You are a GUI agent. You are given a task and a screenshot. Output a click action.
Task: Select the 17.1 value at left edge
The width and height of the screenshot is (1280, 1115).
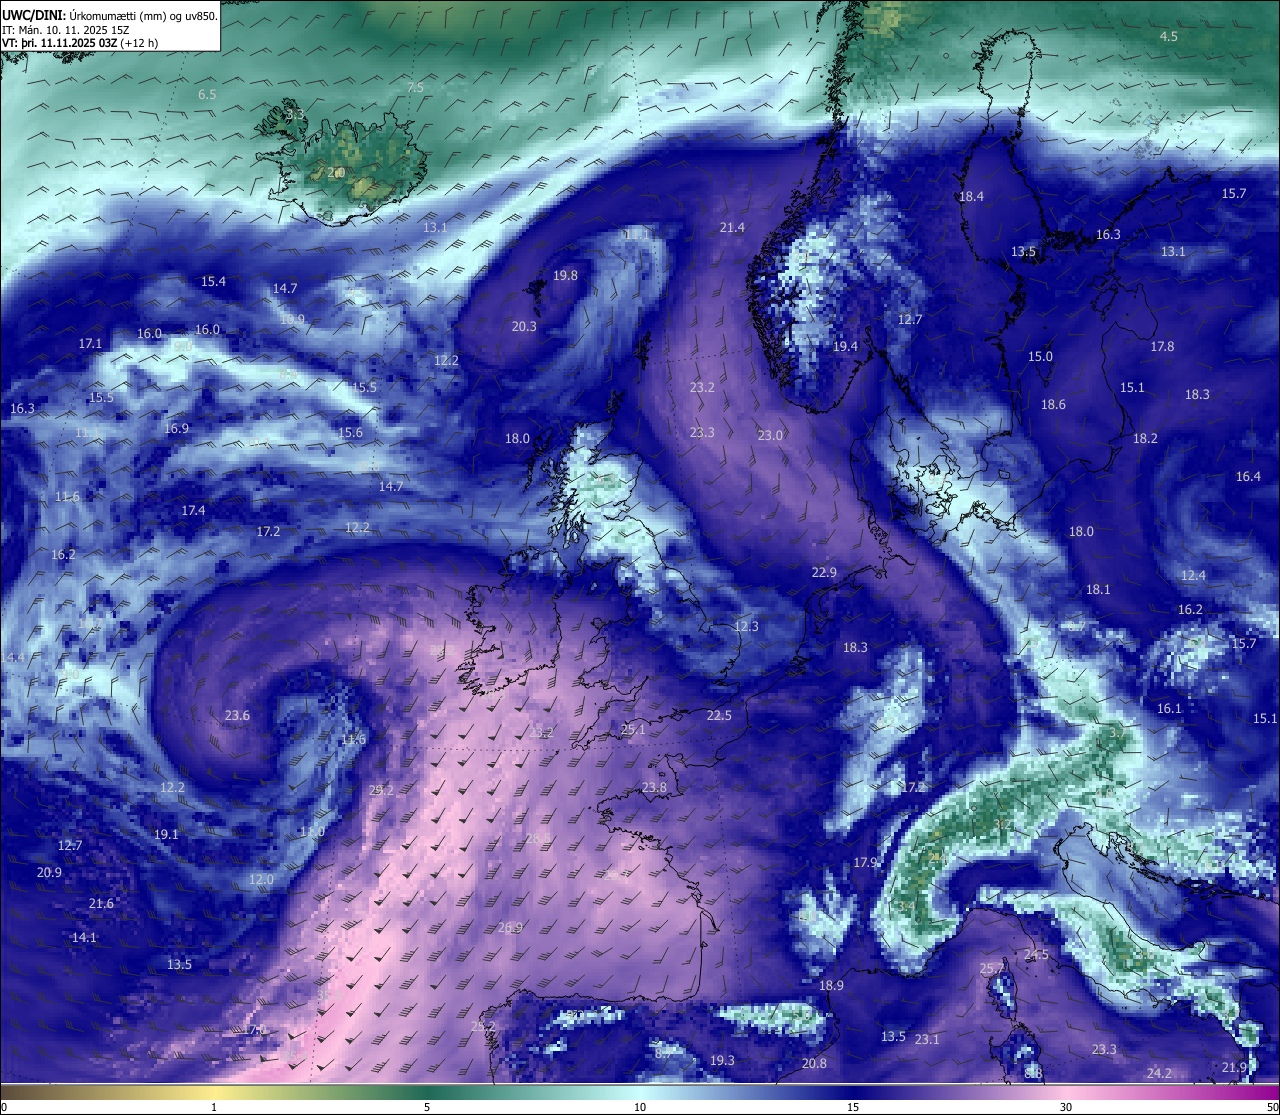[90, 344]
